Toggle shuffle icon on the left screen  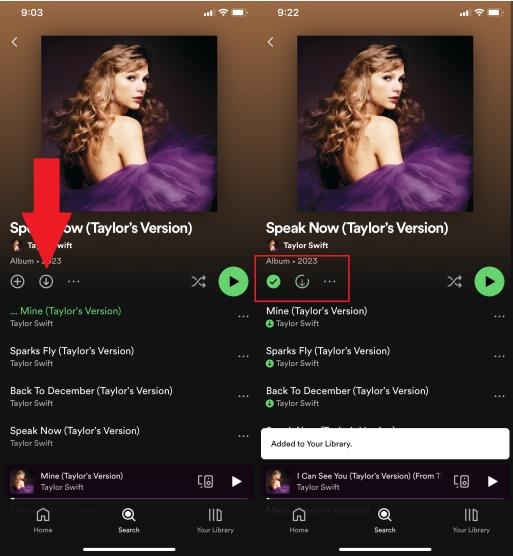click(x=199, y=282)
